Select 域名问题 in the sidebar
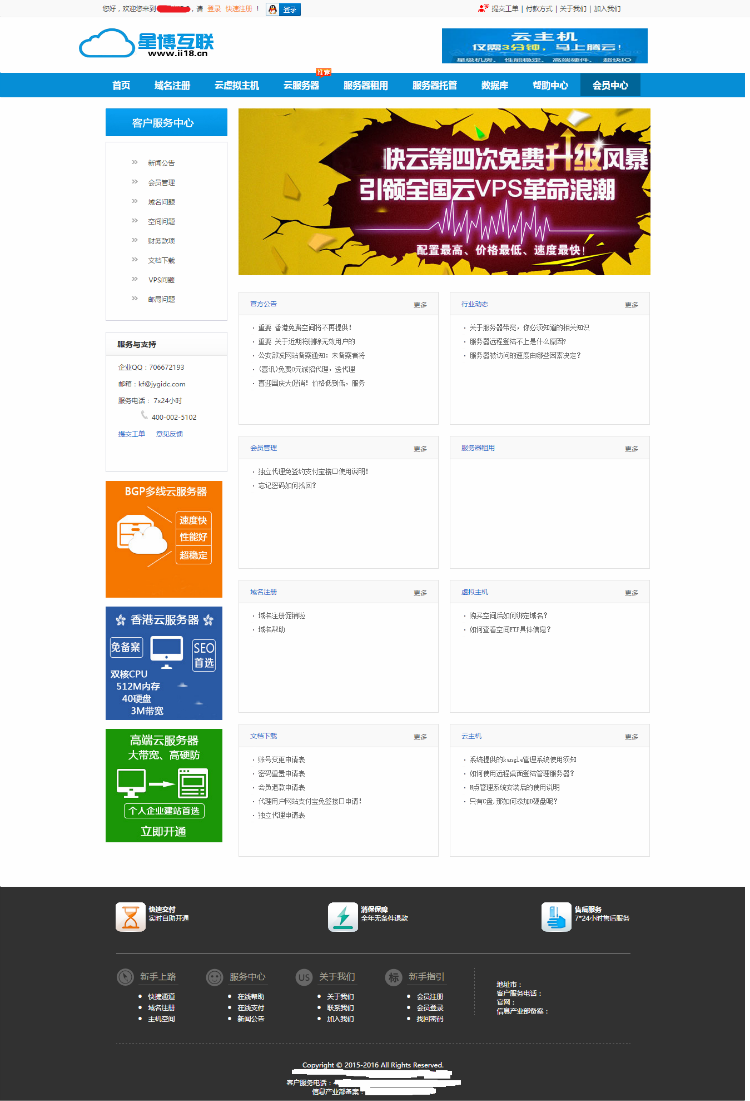750x1101 pixels. click(162, 202)
